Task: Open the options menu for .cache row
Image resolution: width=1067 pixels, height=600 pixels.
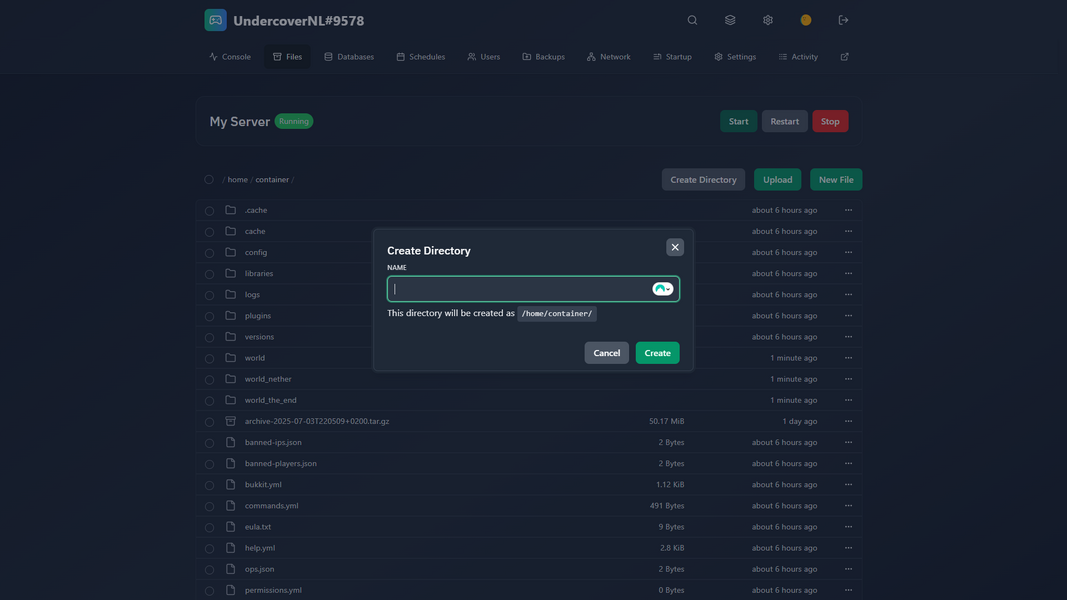Action: [849, 210]
